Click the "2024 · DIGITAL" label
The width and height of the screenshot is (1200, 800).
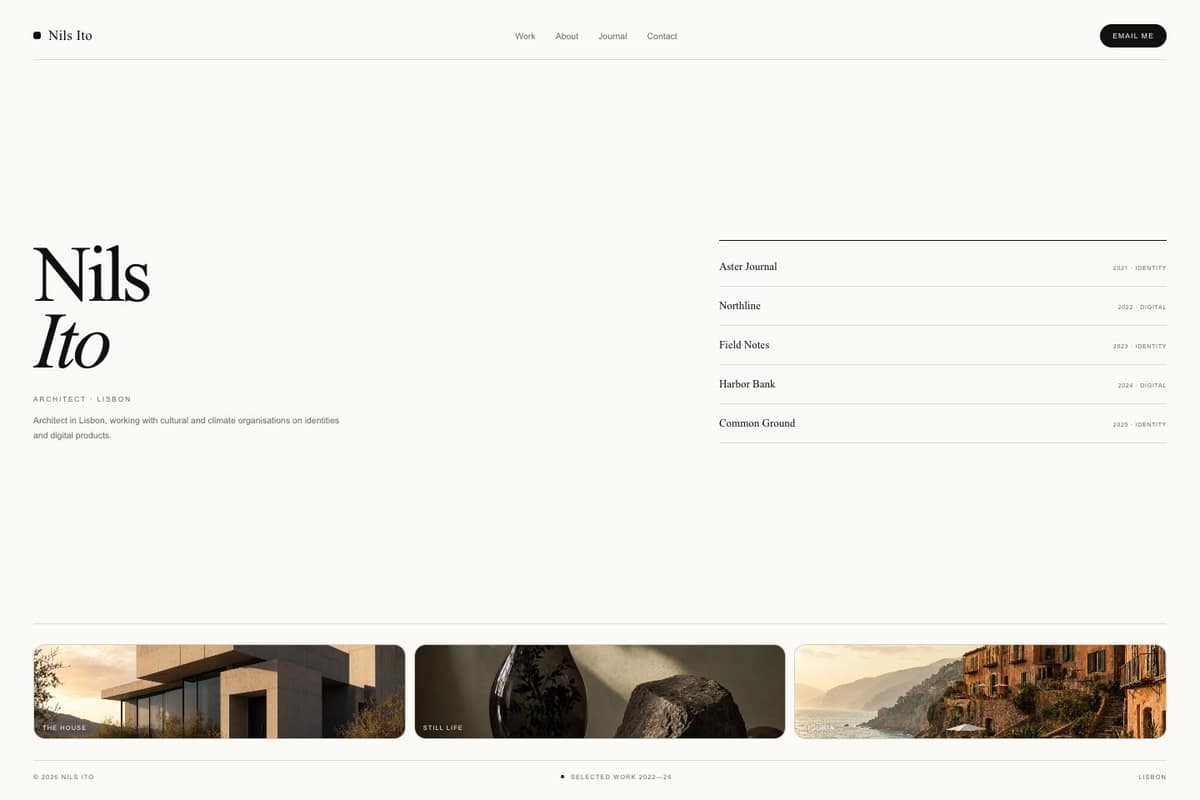click(1142, 385)
